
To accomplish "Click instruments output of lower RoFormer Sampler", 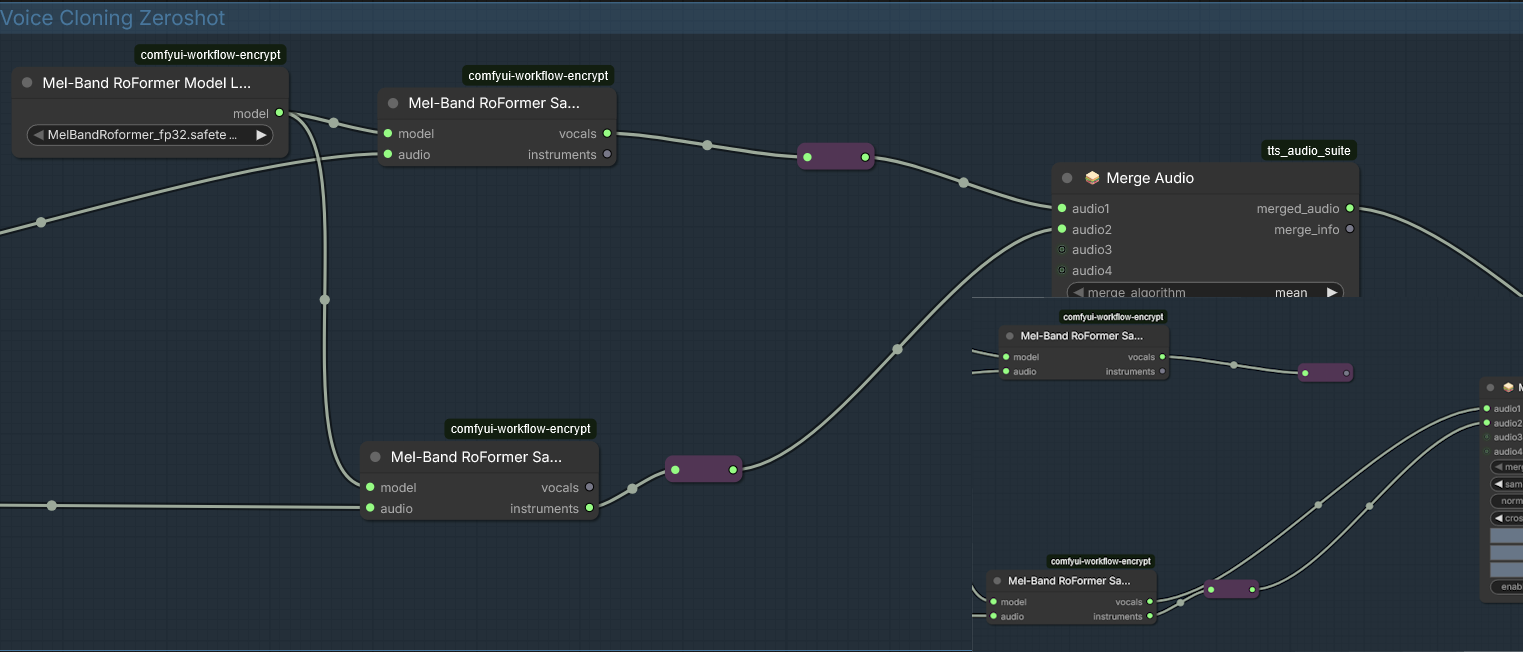I will [590, 508].
